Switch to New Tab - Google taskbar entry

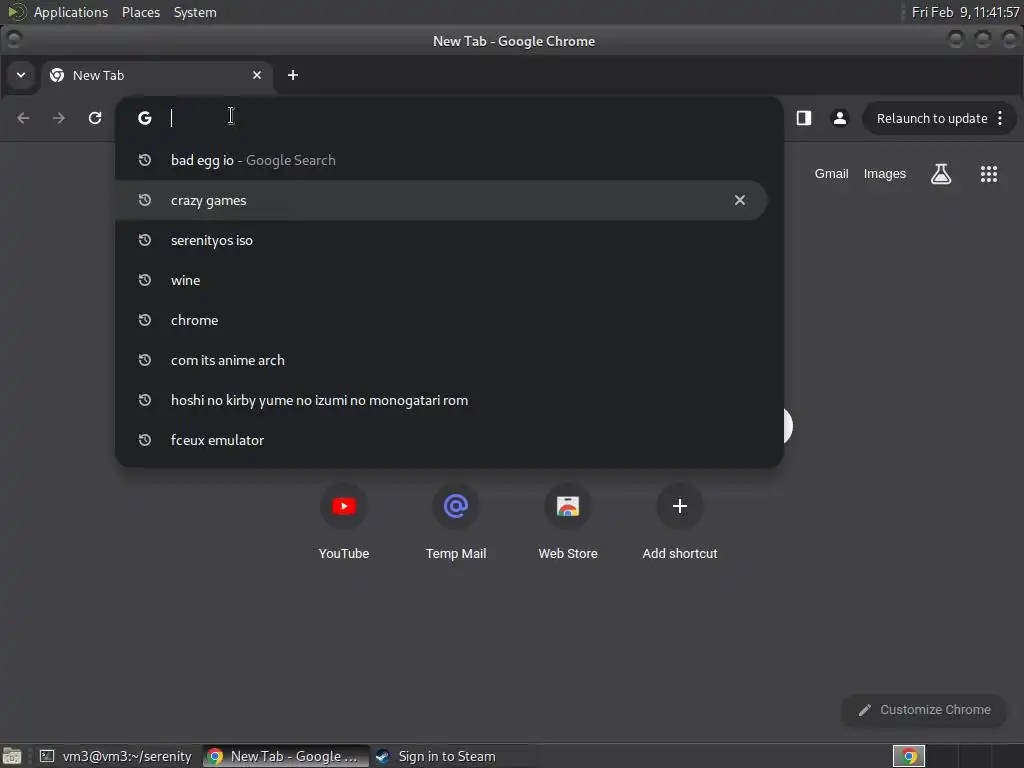285,756
